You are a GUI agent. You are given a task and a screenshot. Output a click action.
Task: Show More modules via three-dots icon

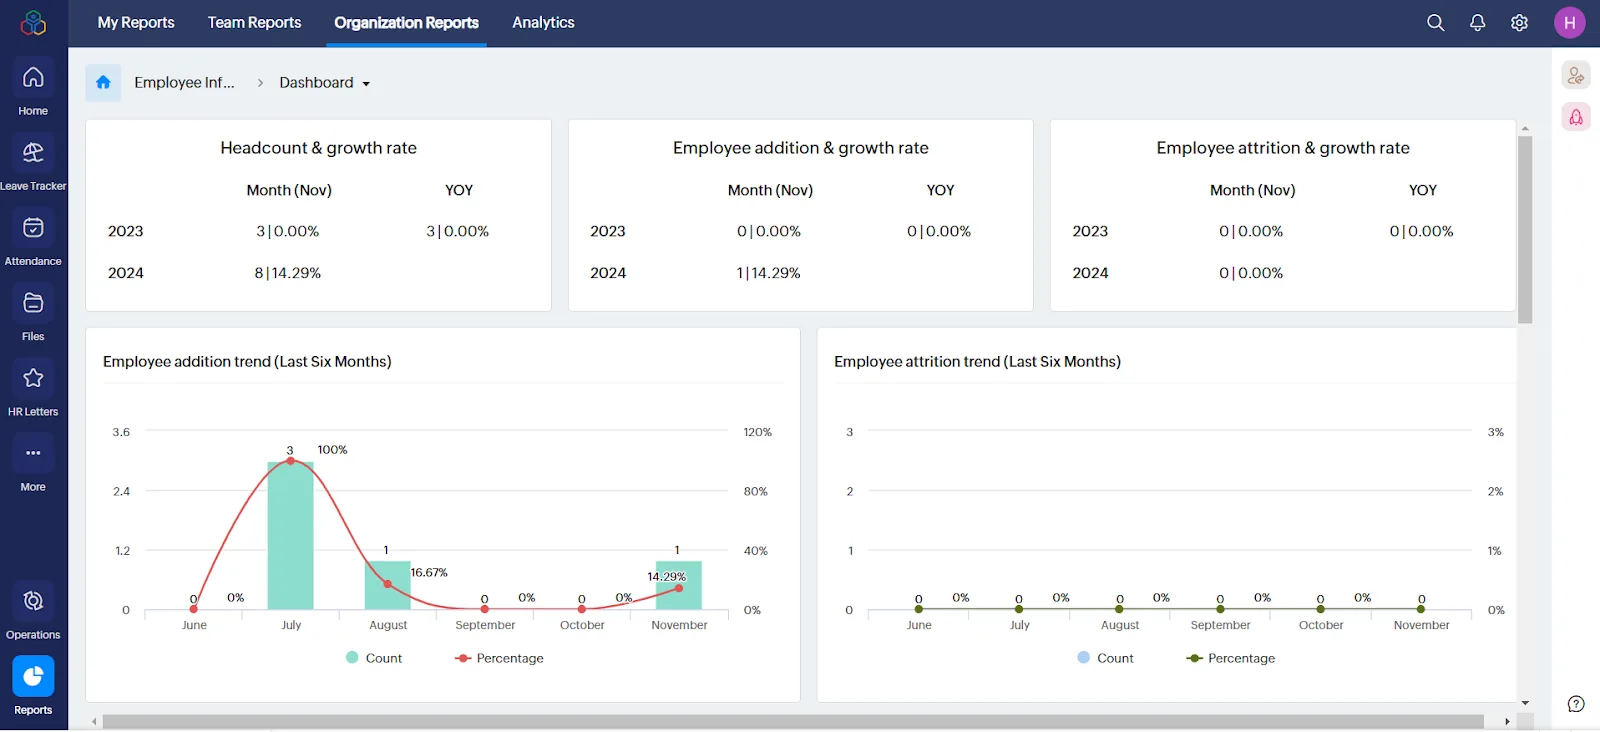(33, 453)
